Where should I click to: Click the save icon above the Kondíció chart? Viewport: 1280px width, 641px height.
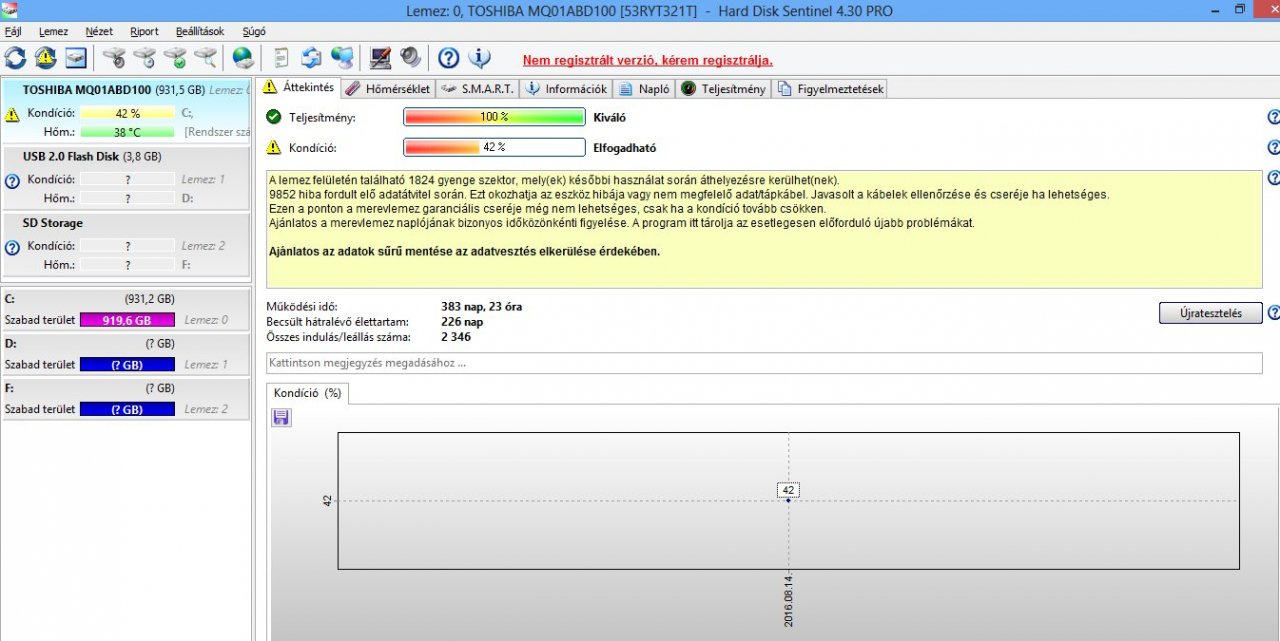pos(281,417)
